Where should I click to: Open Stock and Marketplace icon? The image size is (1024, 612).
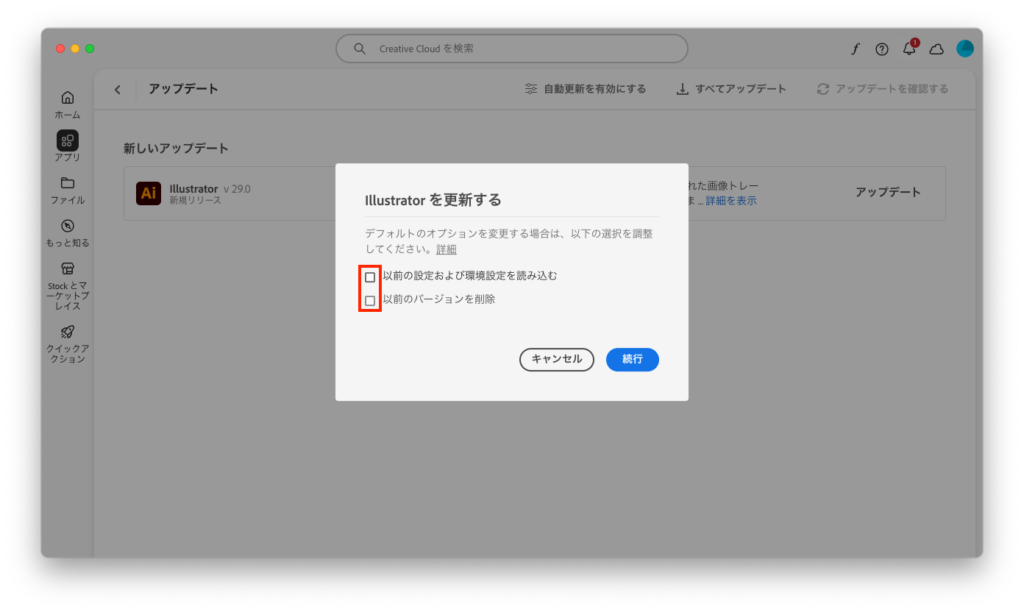coord(67,269)
